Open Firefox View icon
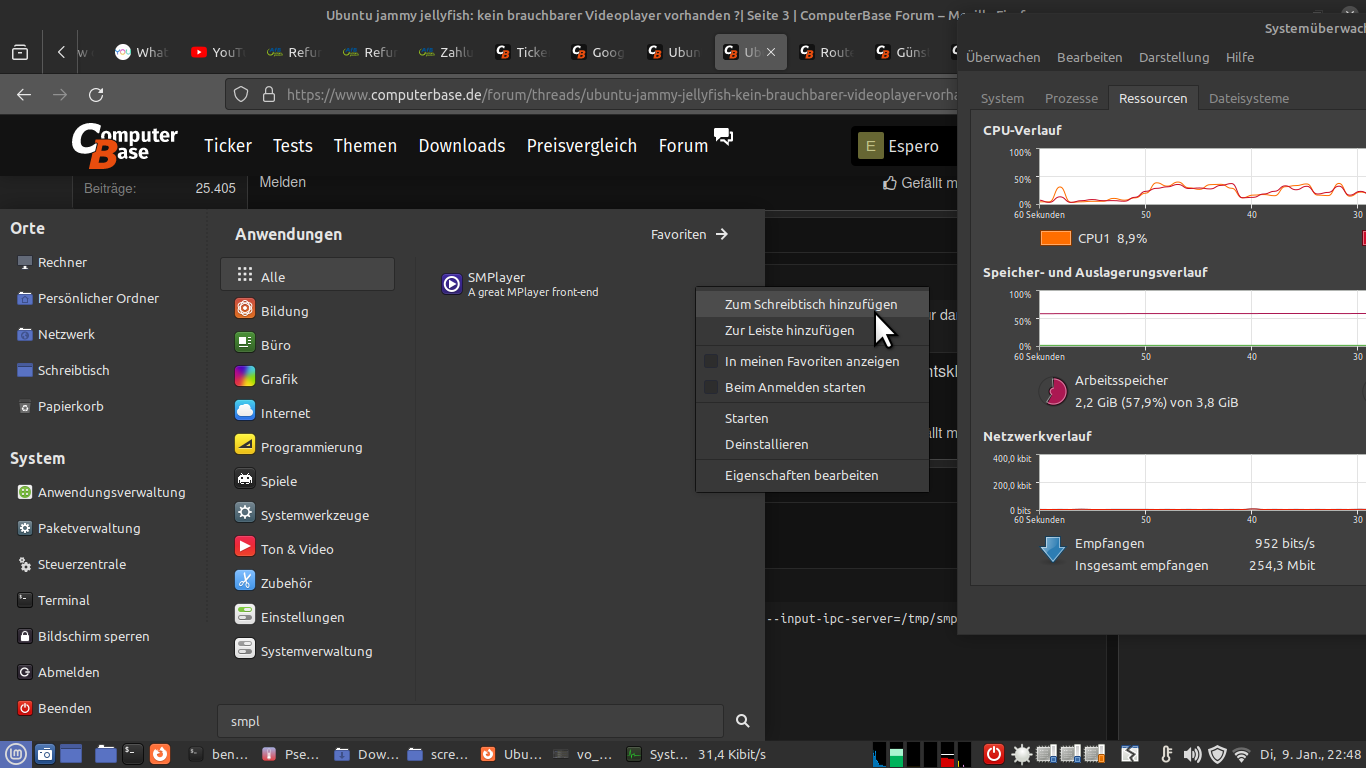This screenshot has height=768, width=1366. pos(20,52)
